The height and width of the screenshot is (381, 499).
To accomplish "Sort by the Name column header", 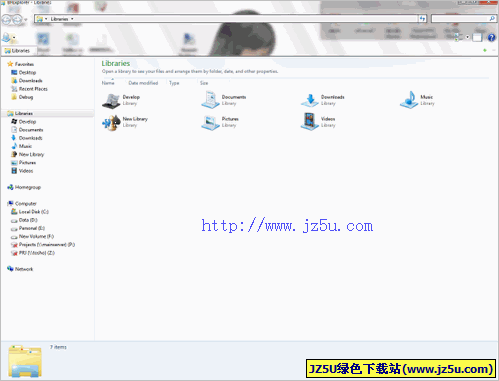I will (x=108, y=83).
